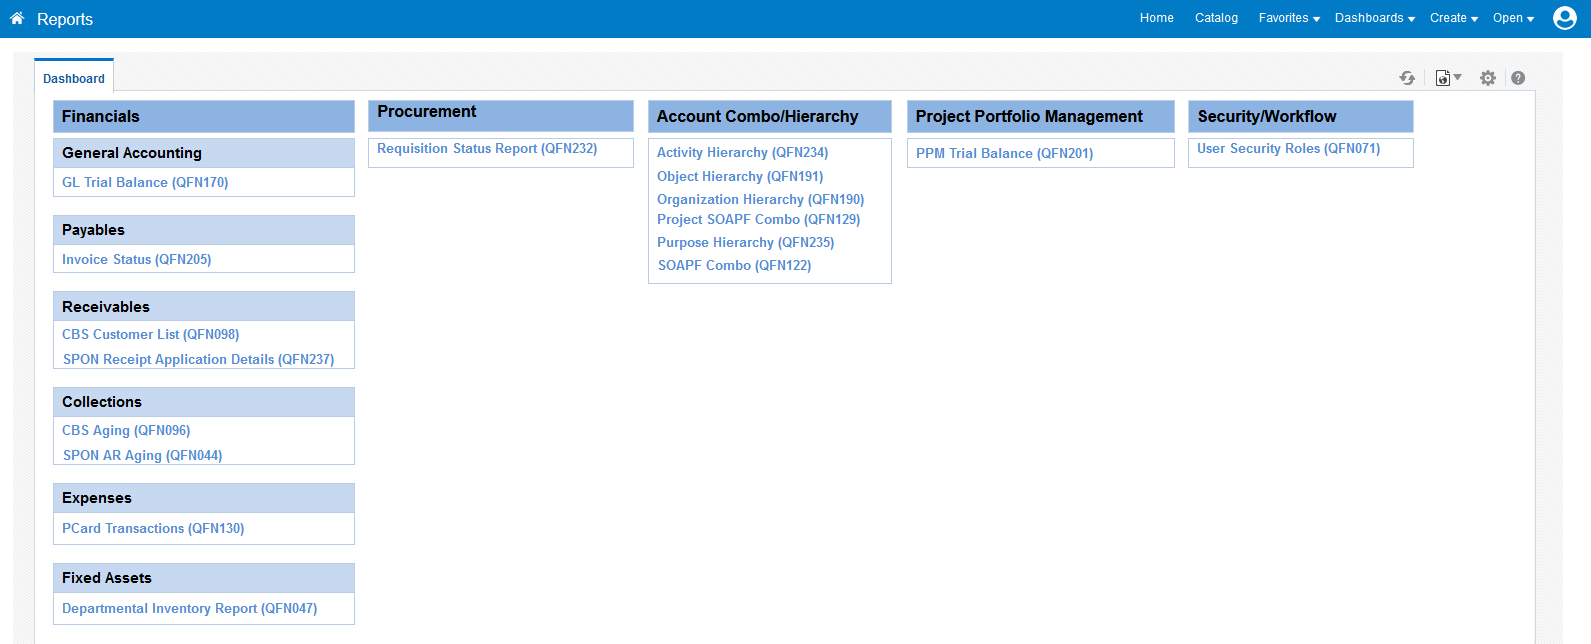The height and width of the screenshot is (644, 1591).
Task: Open the Create dropdown menu
Action: coord(1453,18)
